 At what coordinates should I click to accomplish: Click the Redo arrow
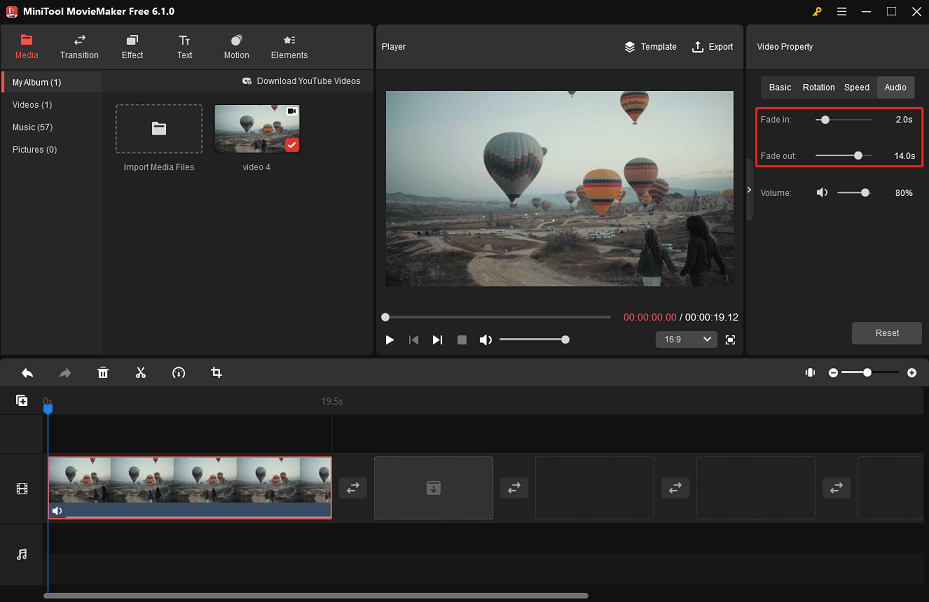coord(65,373)
